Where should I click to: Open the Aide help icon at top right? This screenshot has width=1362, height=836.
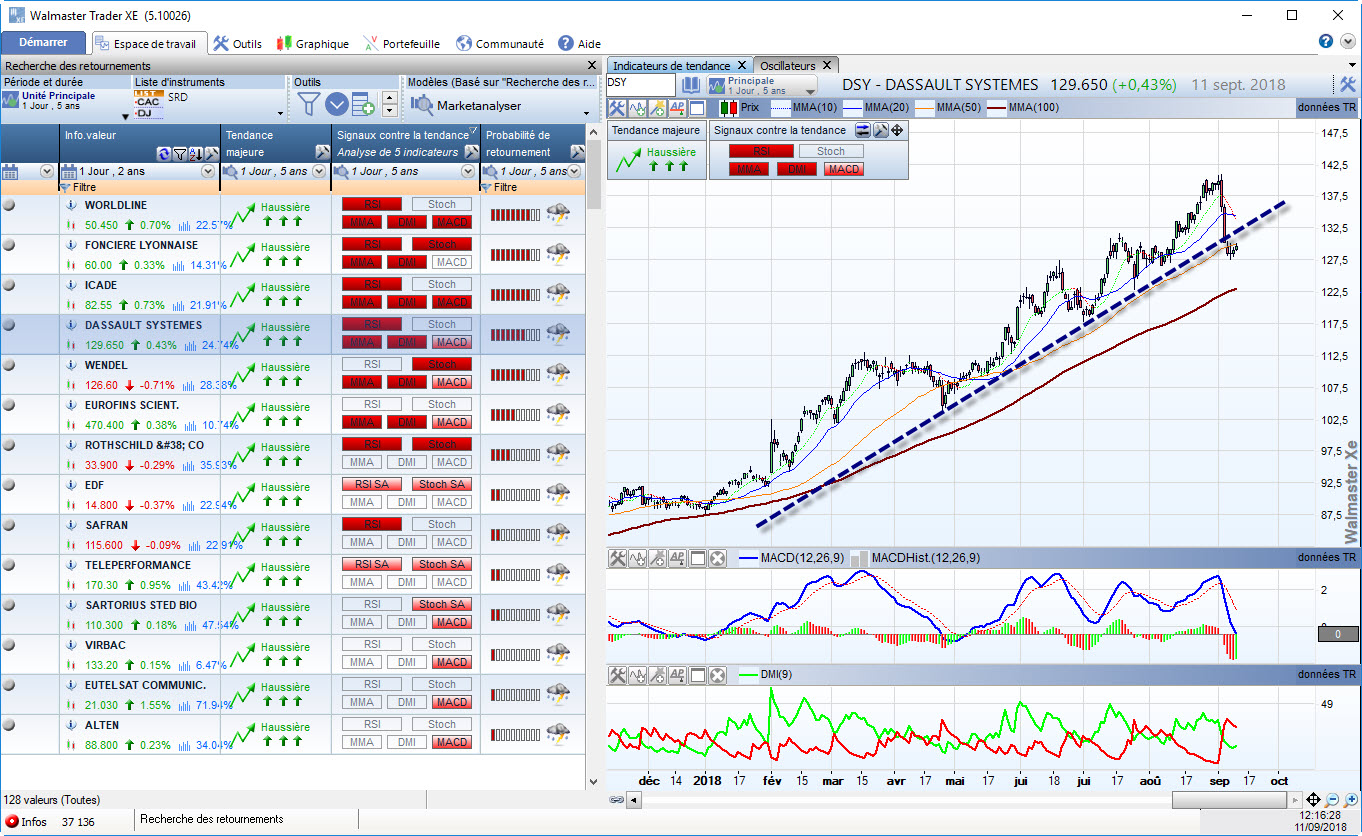click(x=1326, y=41)
